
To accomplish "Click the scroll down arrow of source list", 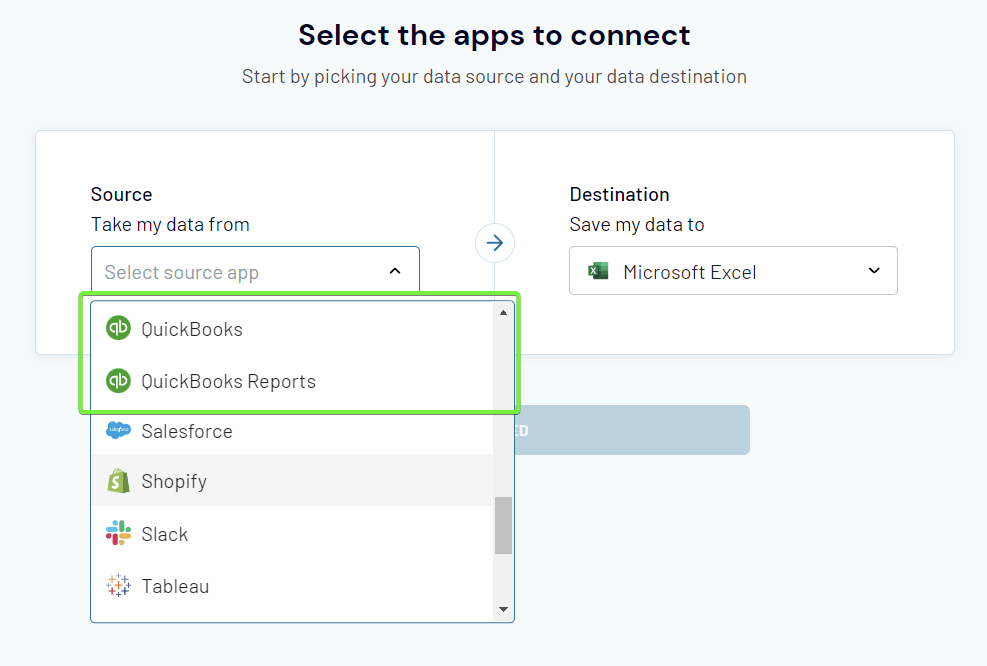I will click(503, 609).
